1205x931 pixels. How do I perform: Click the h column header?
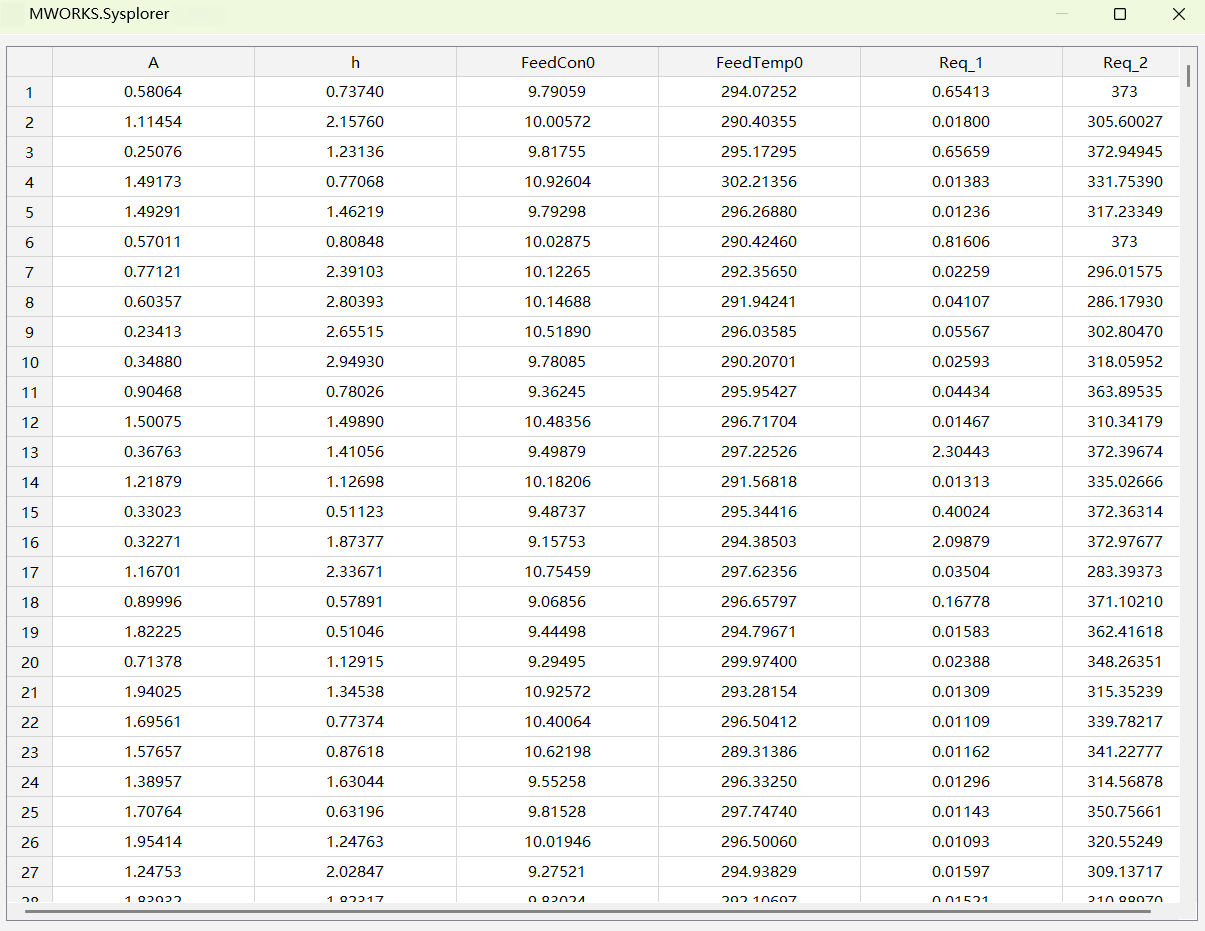[x=355, y=62]
